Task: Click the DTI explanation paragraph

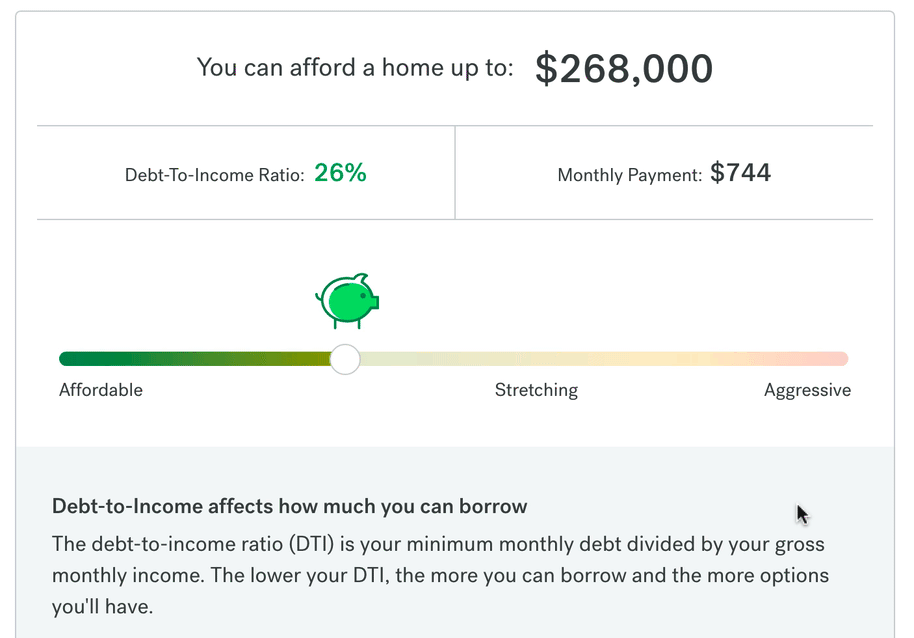Action: [x=440, y=575]
